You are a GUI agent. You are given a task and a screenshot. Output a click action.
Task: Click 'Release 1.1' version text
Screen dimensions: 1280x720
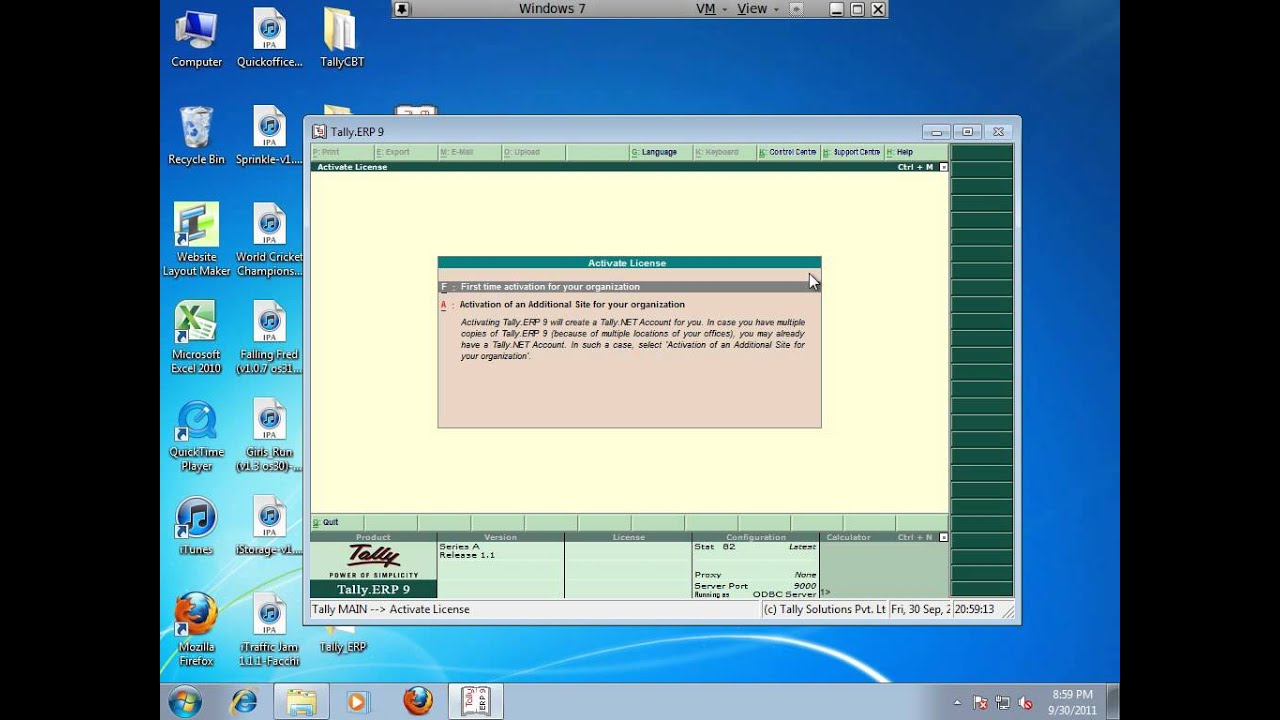(x=467, y=555)
